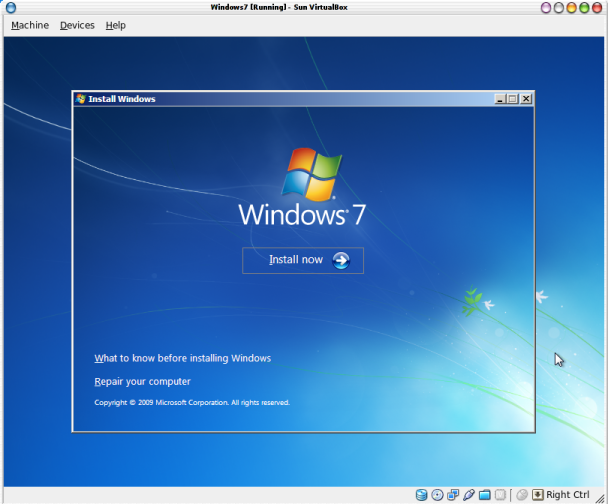Click the network adapter status icon
Viewport: 608px width, 504px height.
click(x=453, y=495)
